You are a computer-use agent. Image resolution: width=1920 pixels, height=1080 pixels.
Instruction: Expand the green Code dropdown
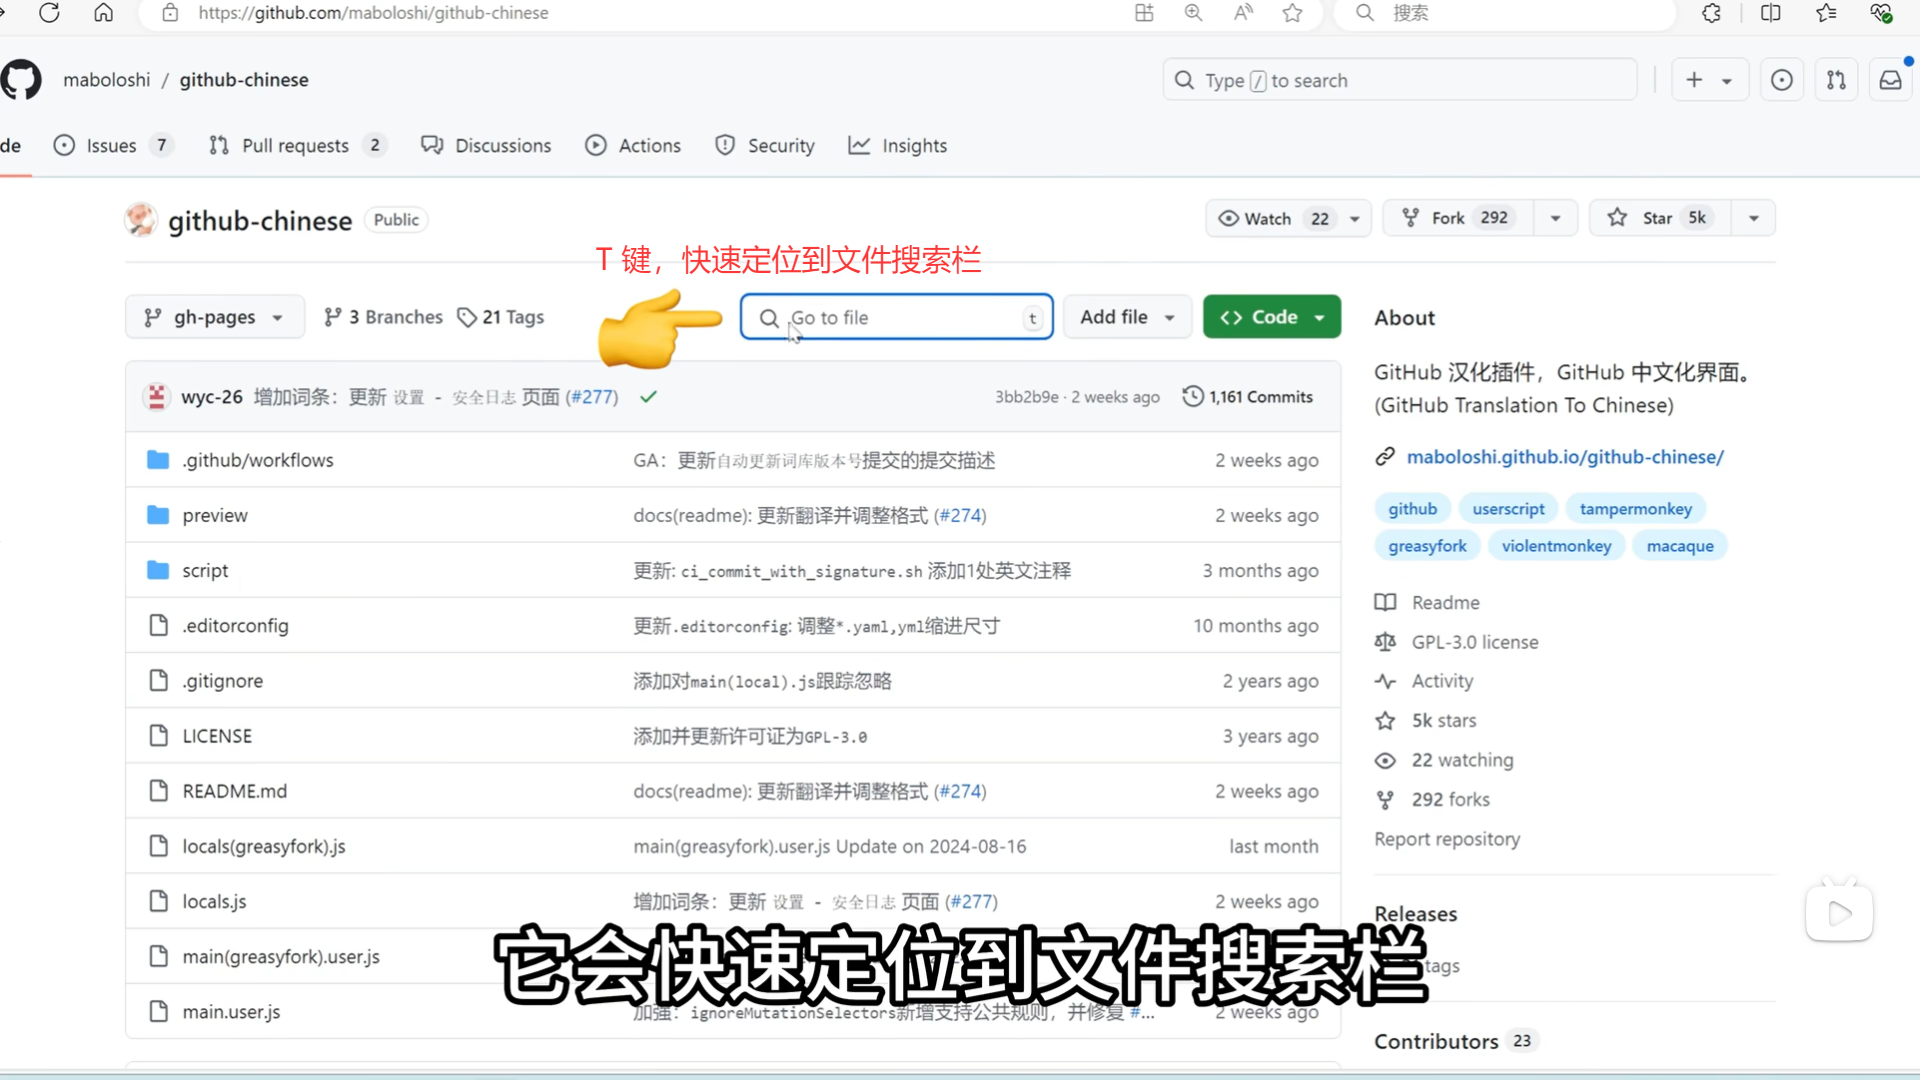pyautogui.click(x=1271, y=317)
